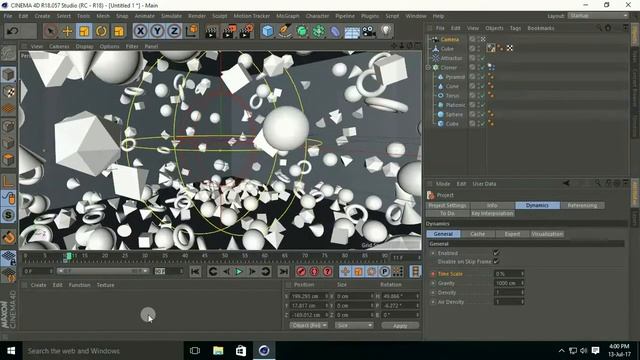Click the Windows Store taskbar icon
The height and width of the screenshot is (360, 640).
(x=241, y=351)
